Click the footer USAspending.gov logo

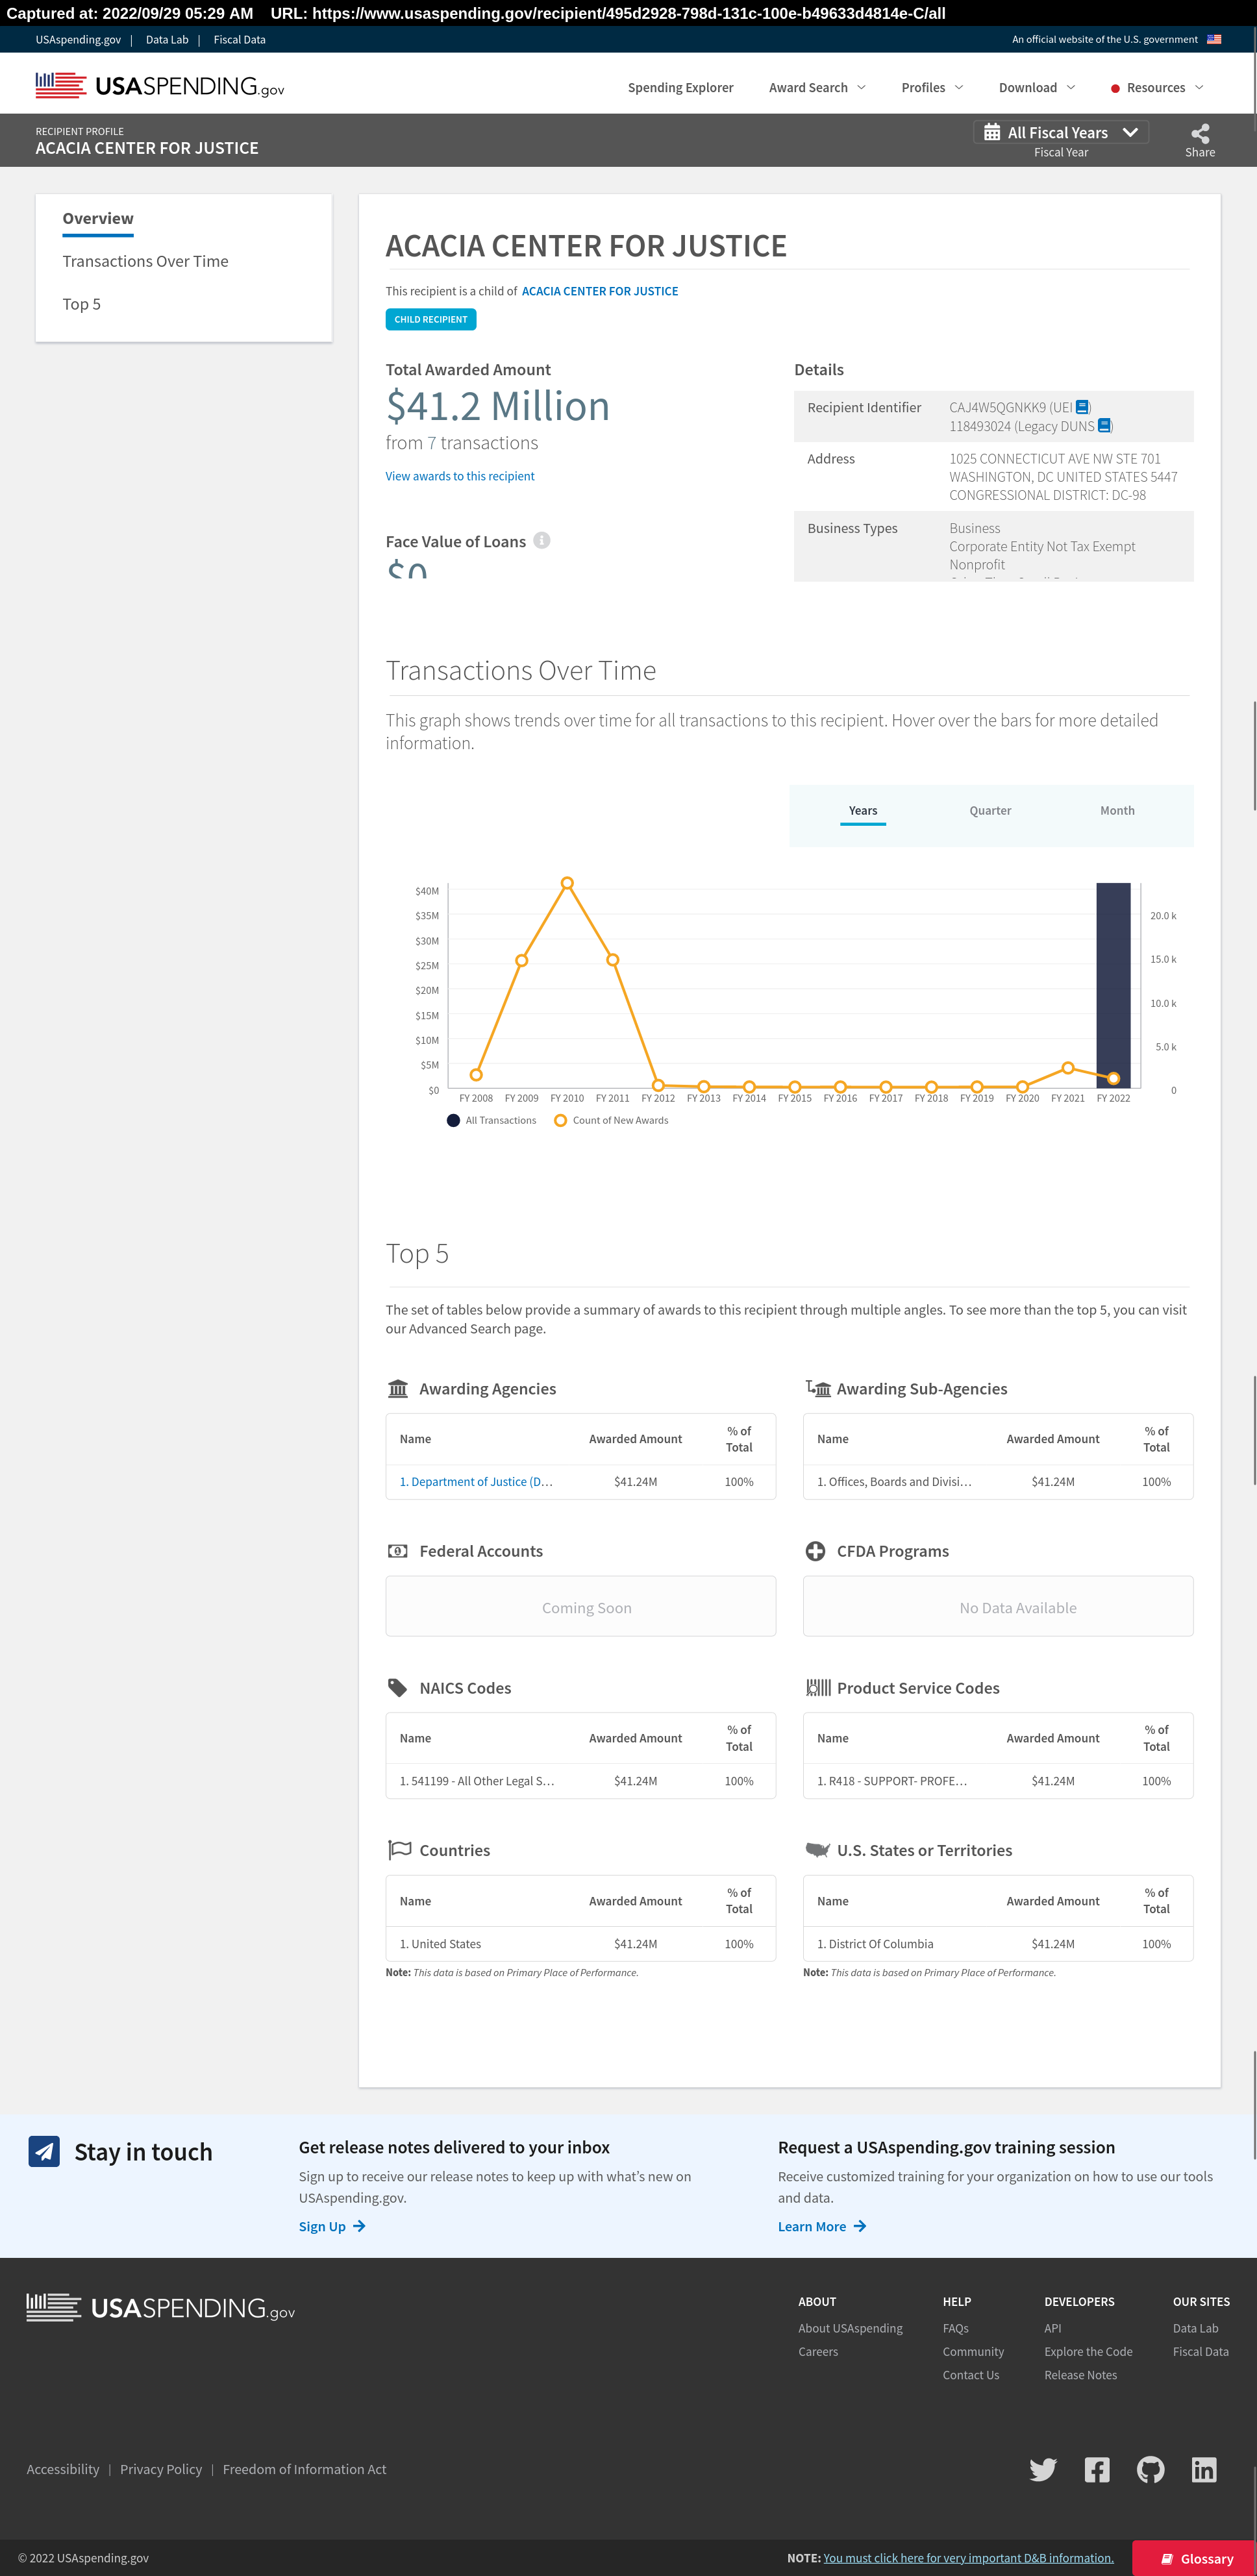click(160, 2308)
